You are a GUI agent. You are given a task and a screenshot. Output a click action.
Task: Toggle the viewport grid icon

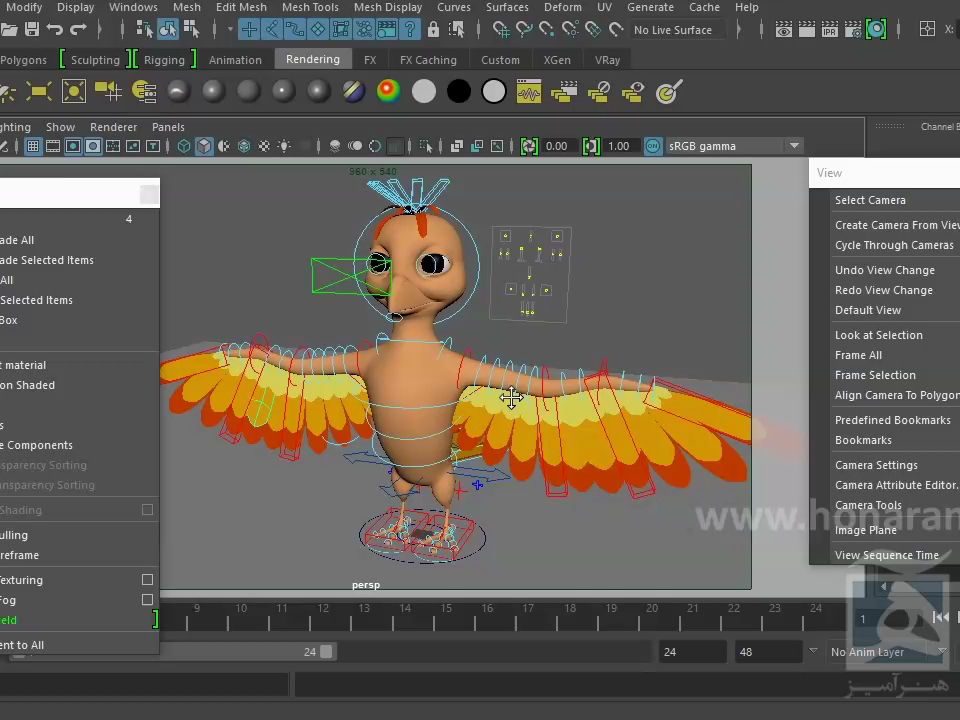pos(33,146)
